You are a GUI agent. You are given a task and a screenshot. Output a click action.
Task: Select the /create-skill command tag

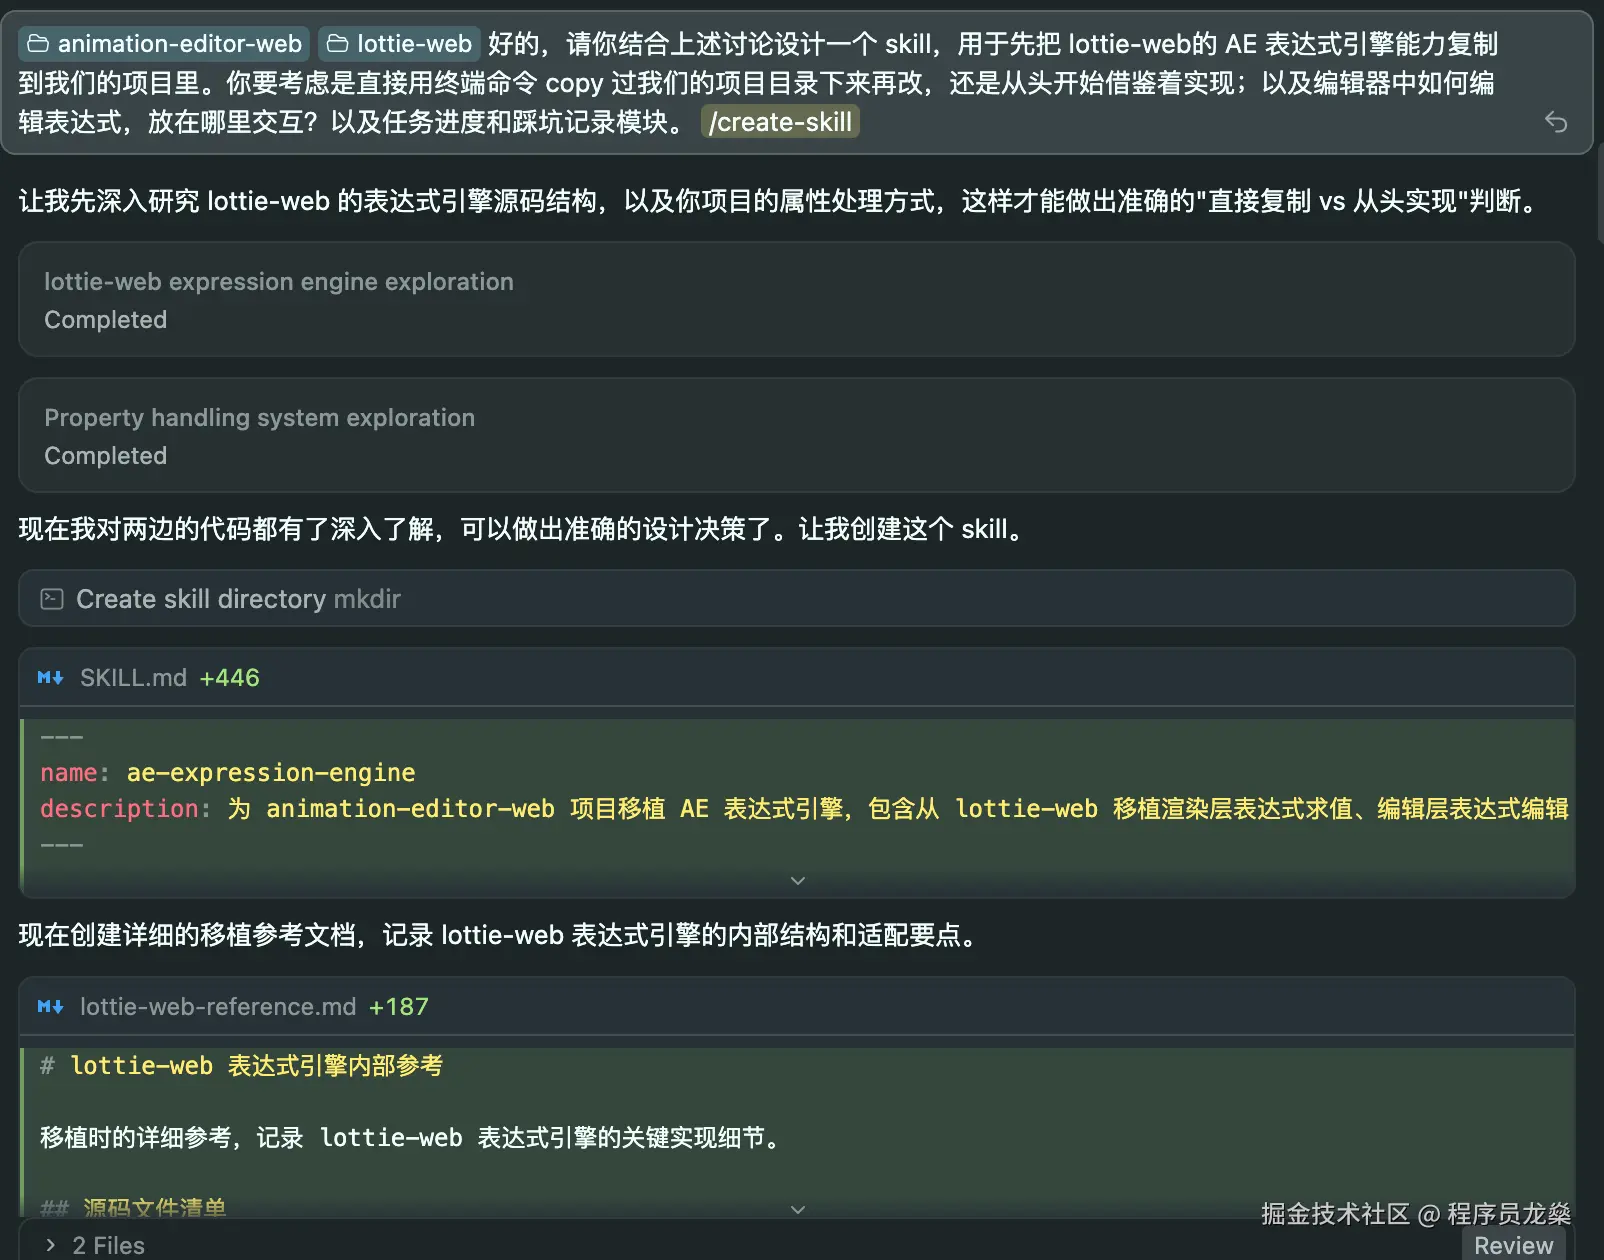click(780, 122)
